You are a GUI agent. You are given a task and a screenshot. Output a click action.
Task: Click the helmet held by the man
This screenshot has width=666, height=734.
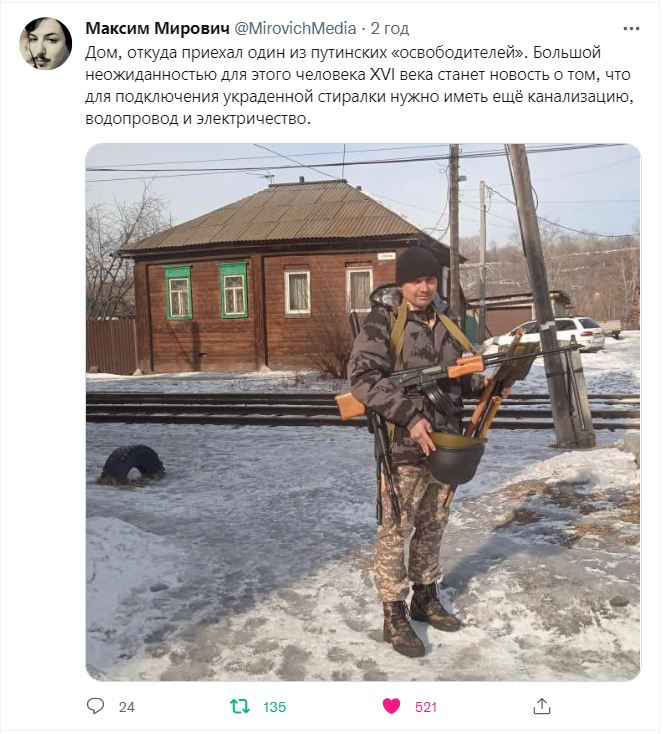click(x=457, y=457)
